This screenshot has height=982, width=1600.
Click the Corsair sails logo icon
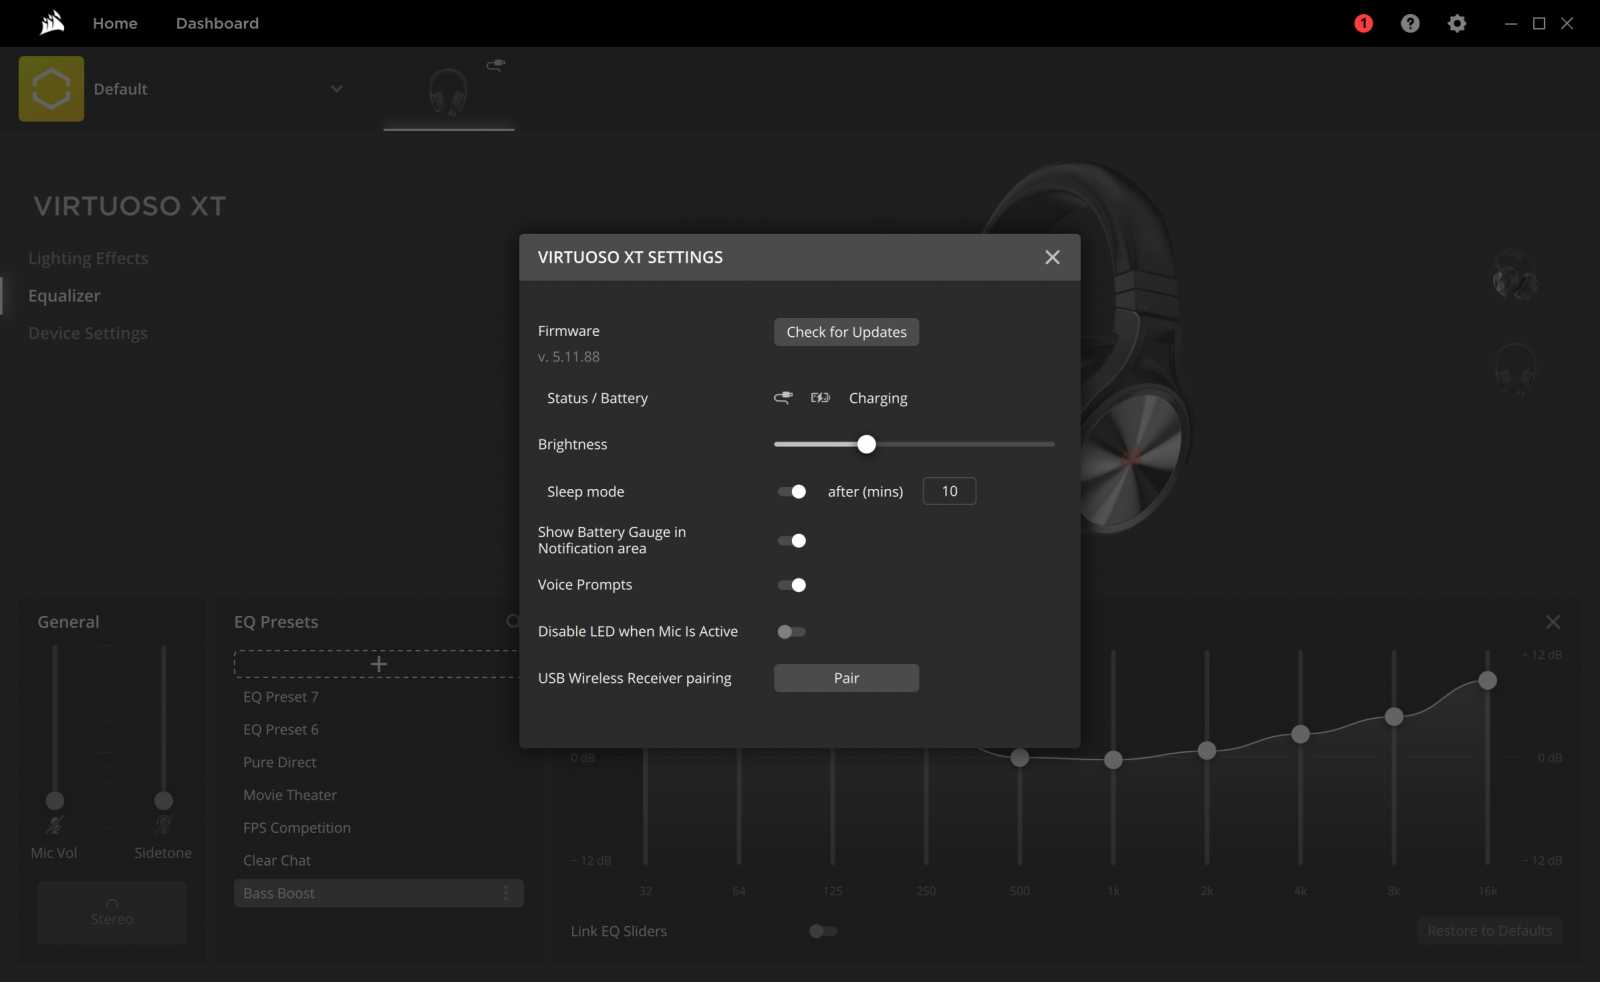pyautogui.click(x=52, y=22)
